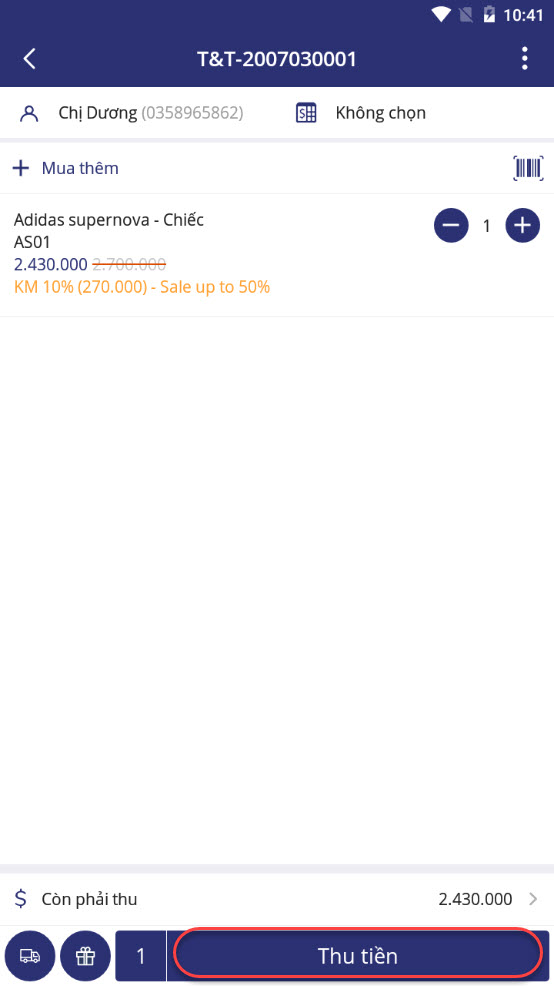Open the Không chọn price list selector
The image size is (554, 986).
pos(380,113)
